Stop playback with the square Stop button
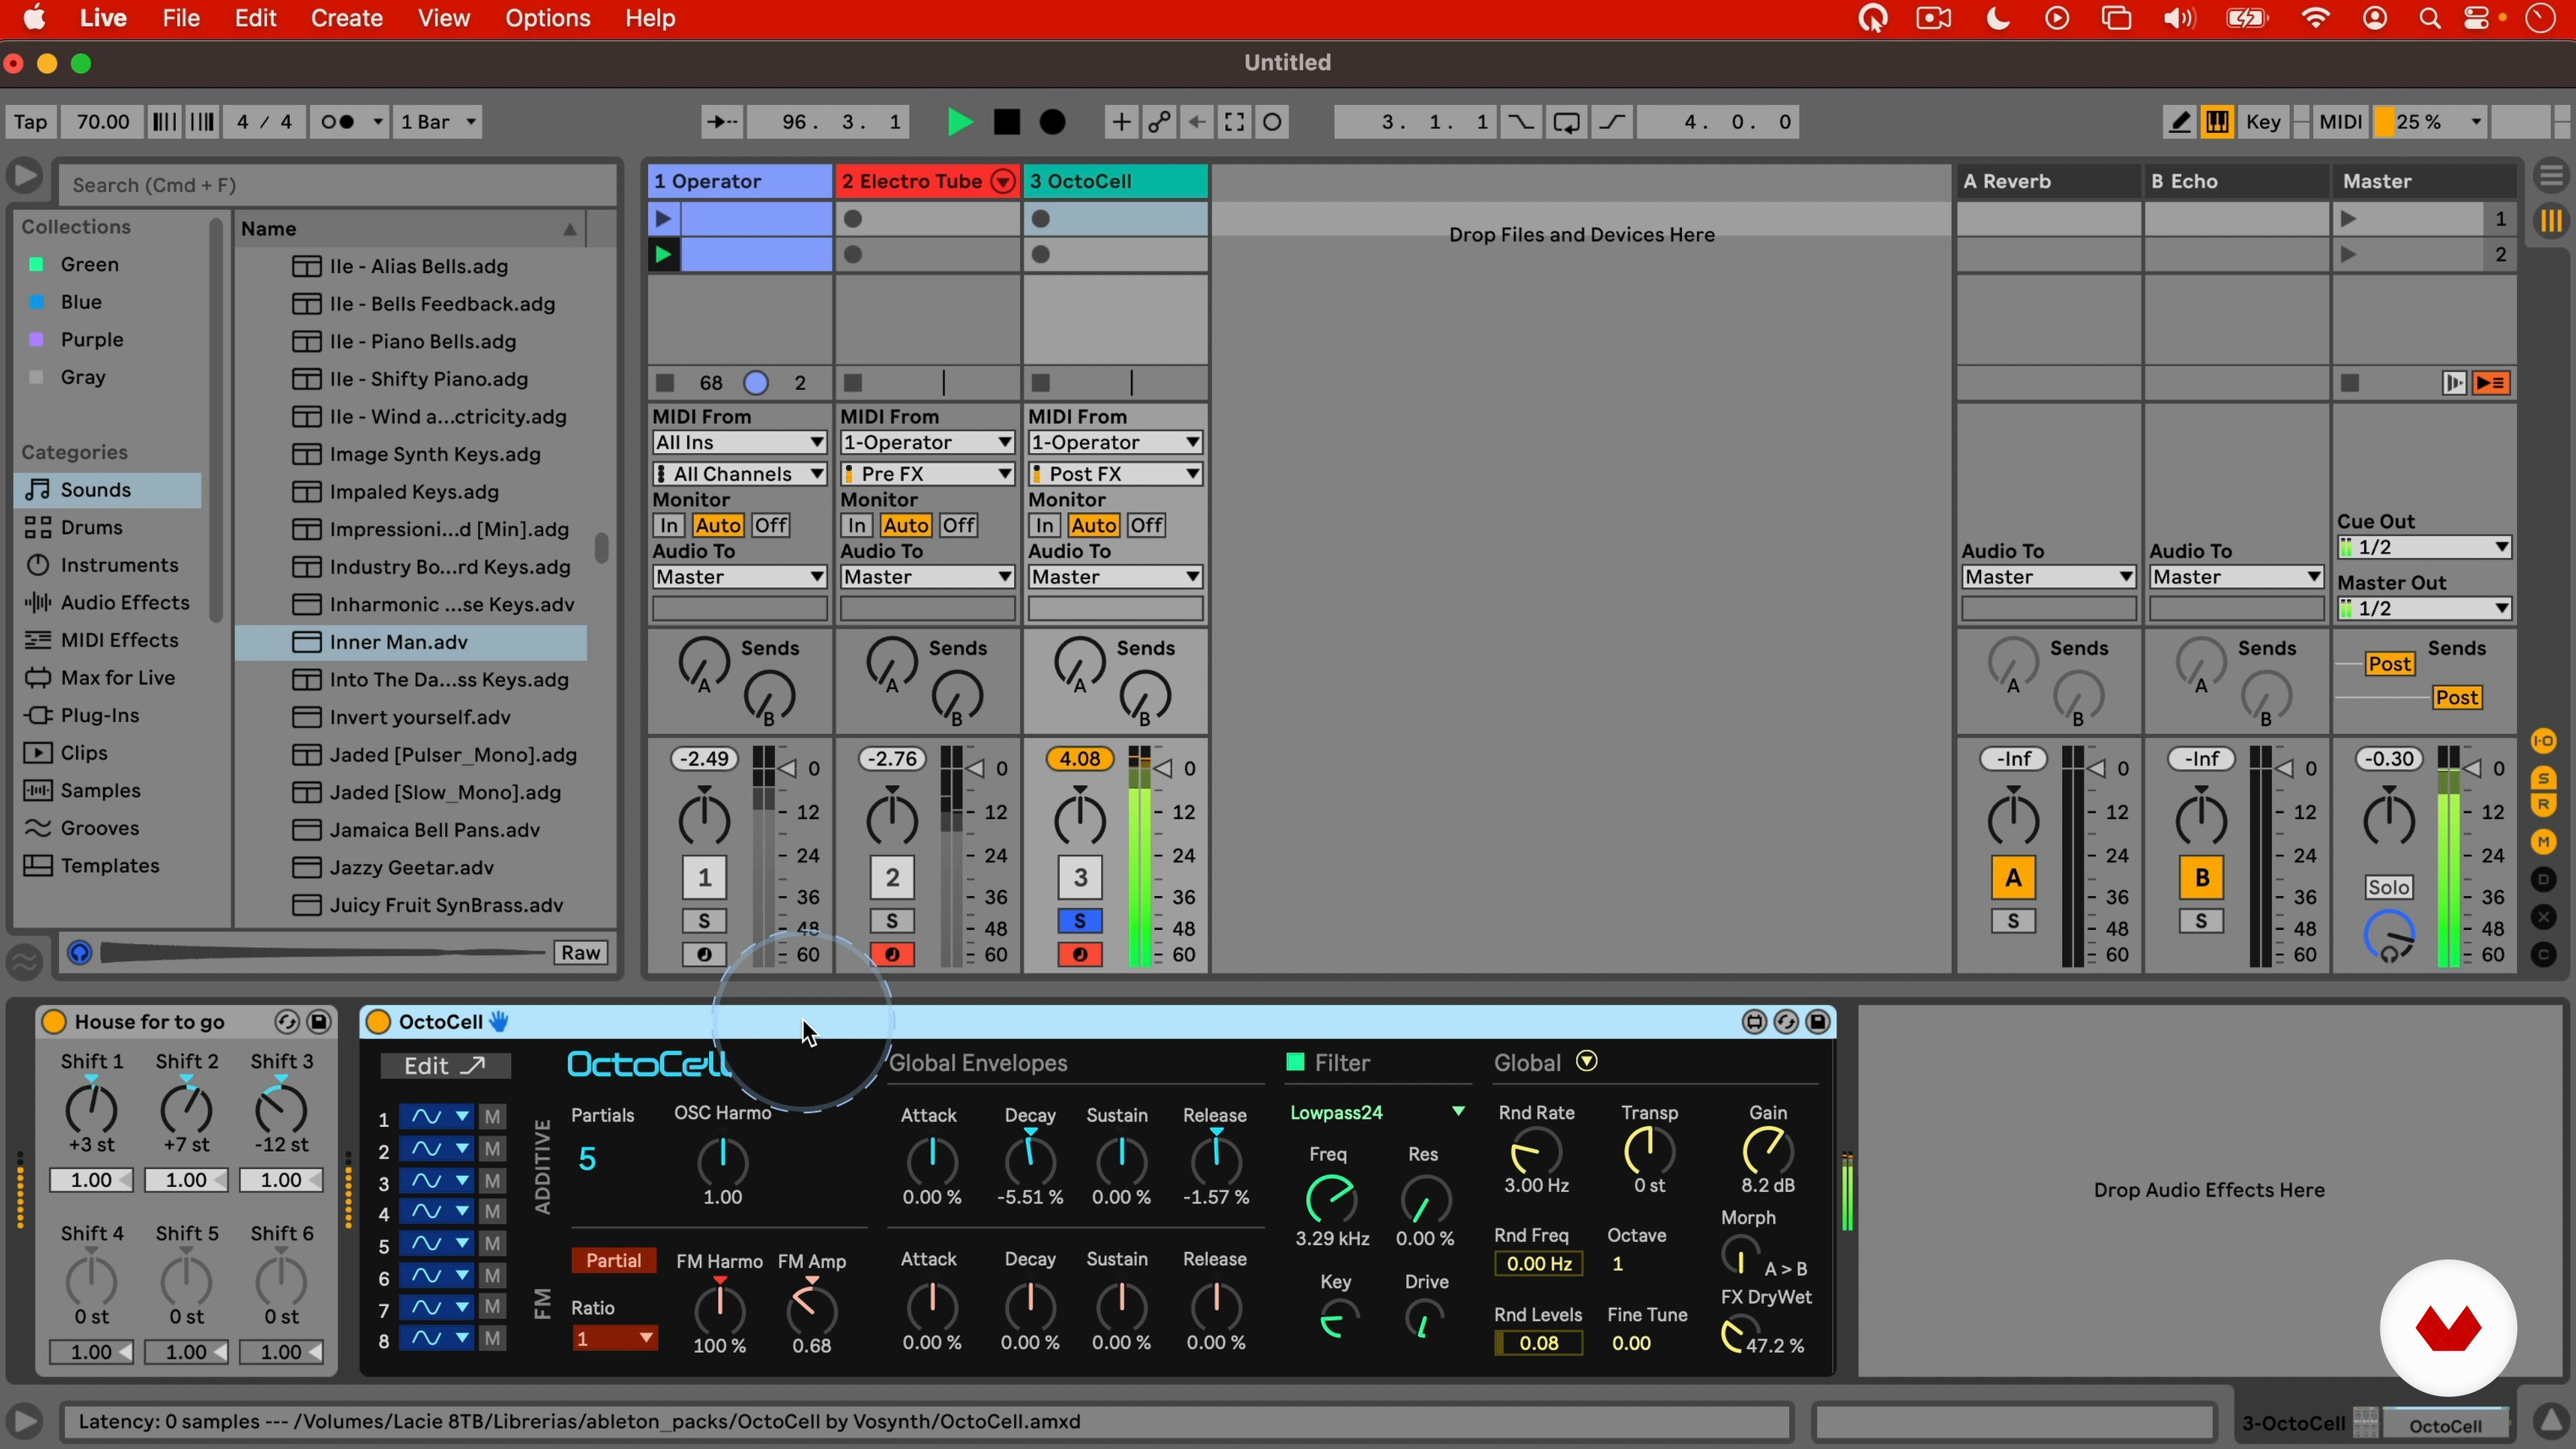Screen dimensions: 2576x1449 point(1006,122)
